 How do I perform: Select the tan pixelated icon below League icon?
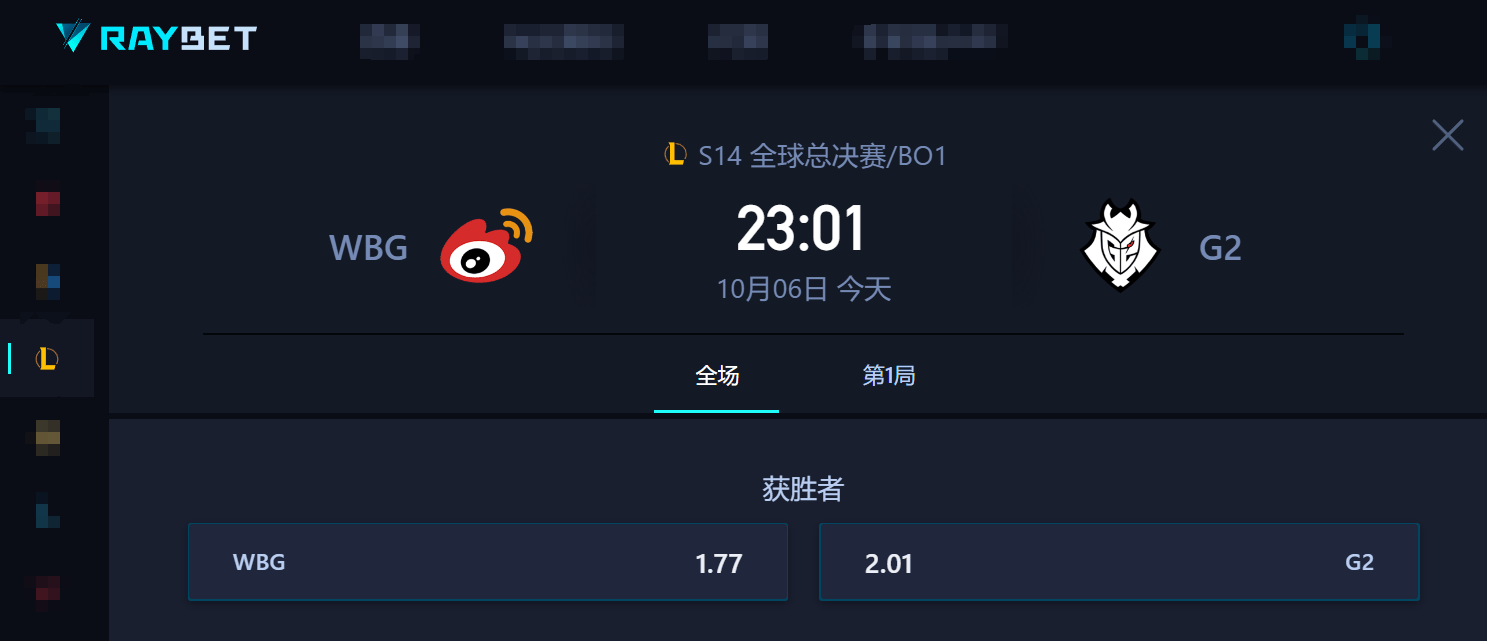click(48, 438)
